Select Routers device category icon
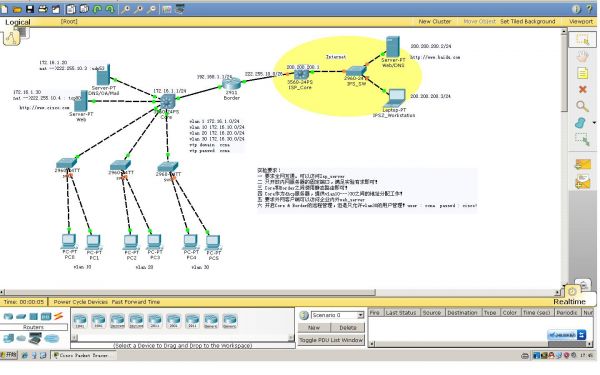 (8, 316)
